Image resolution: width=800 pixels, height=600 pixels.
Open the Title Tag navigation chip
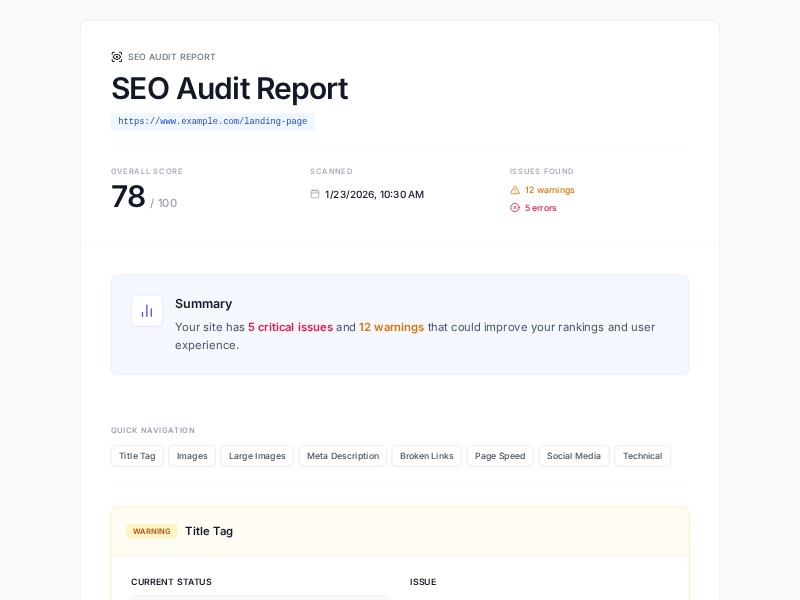click(137, 456)
